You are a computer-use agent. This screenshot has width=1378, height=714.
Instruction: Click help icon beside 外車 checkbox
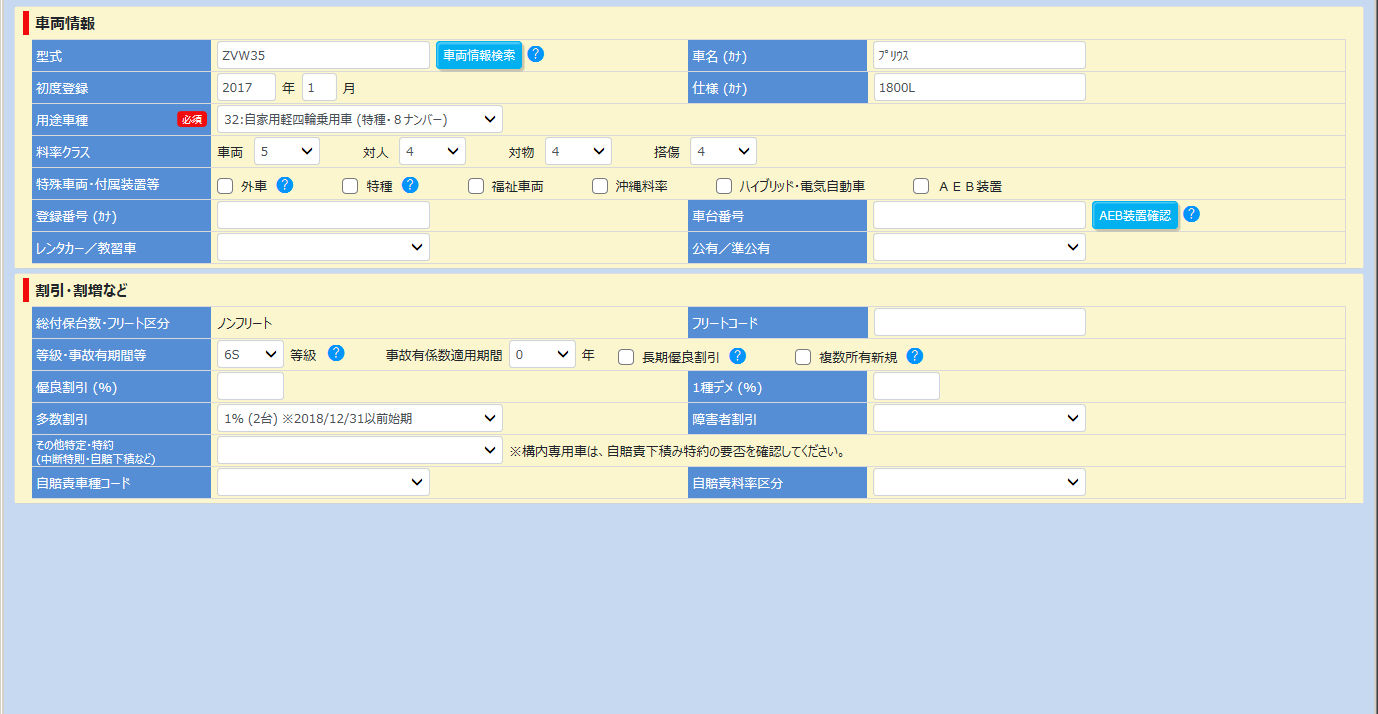tap(285, 185)
